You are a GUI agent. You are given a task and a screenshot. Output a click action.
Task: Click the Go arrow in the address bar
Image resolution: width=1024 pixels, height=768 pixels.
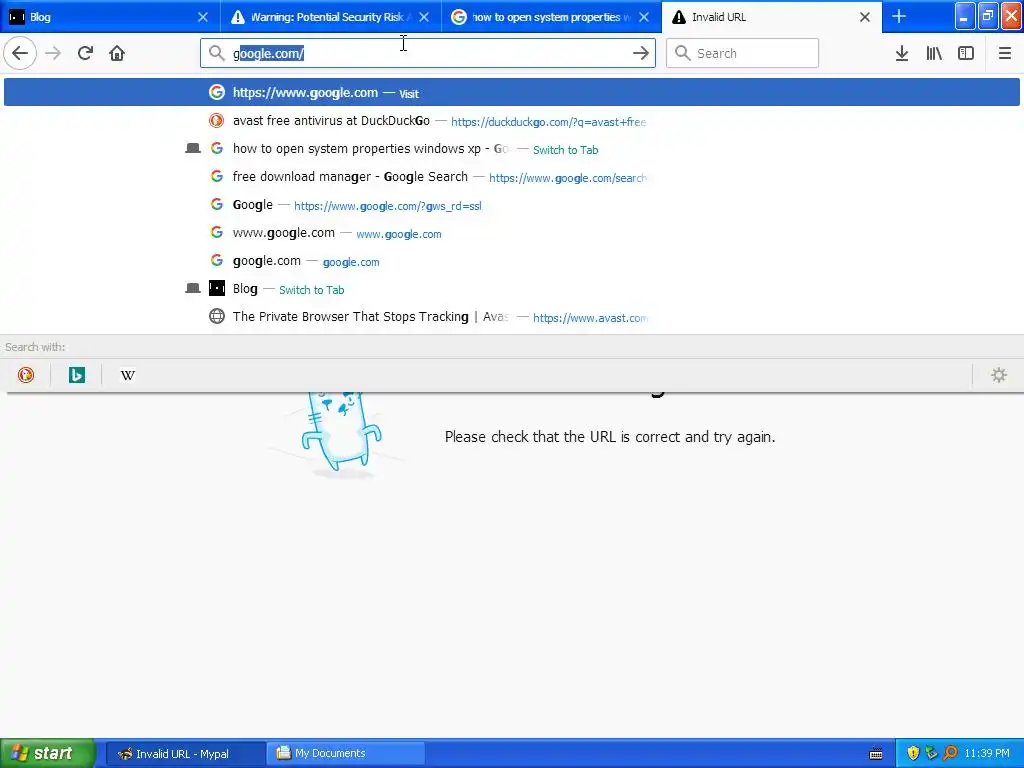(641, 53)
